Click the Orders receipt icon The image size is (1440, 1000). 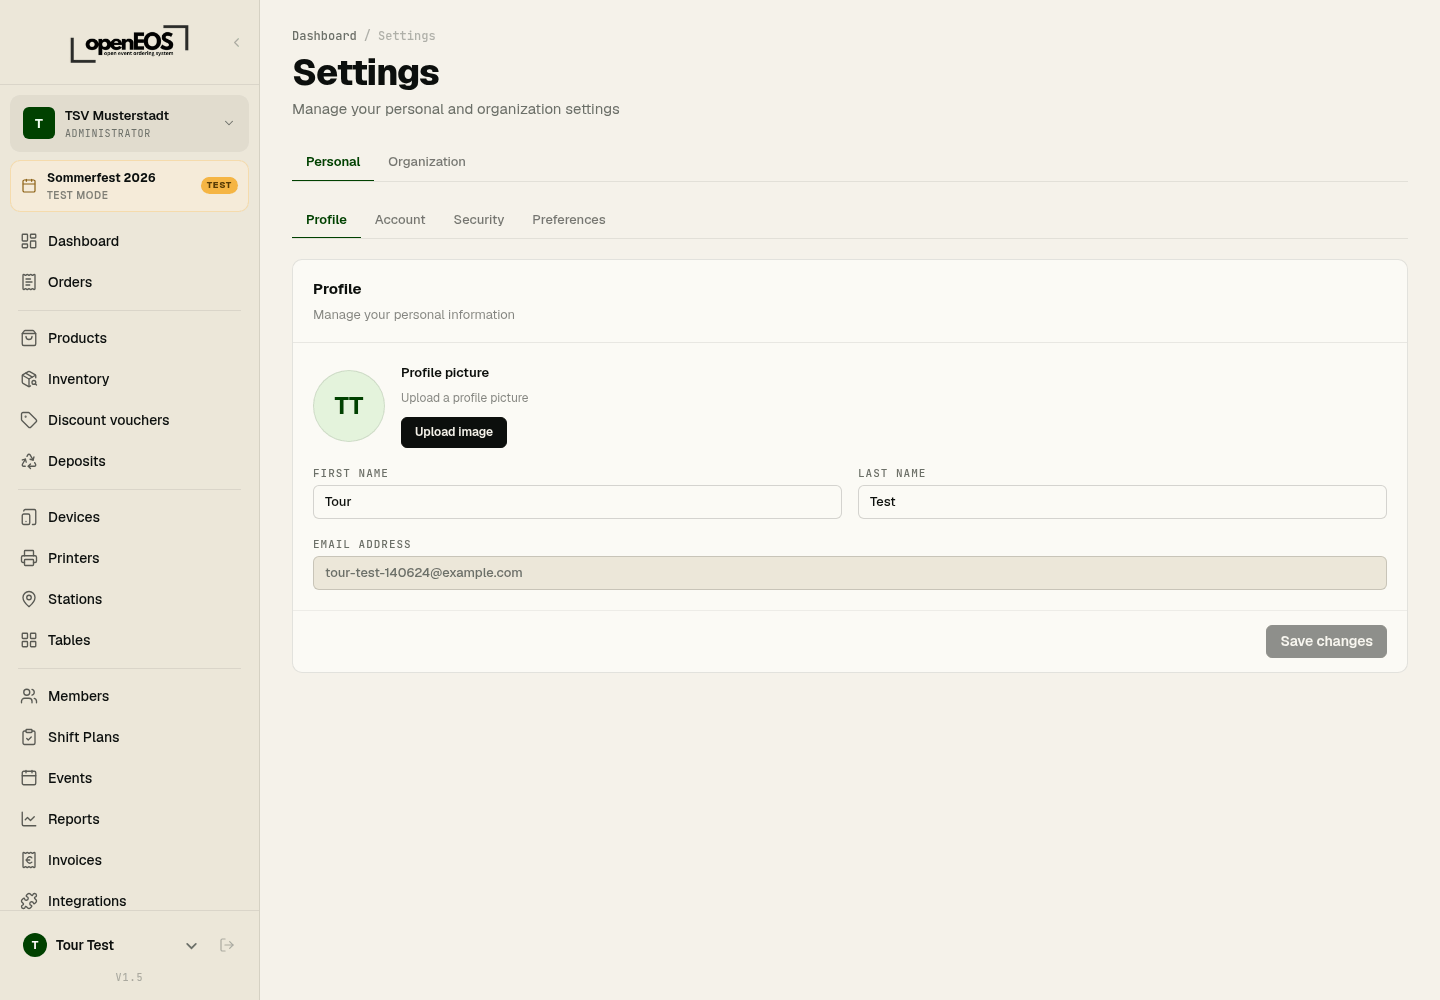pos(29,282)
